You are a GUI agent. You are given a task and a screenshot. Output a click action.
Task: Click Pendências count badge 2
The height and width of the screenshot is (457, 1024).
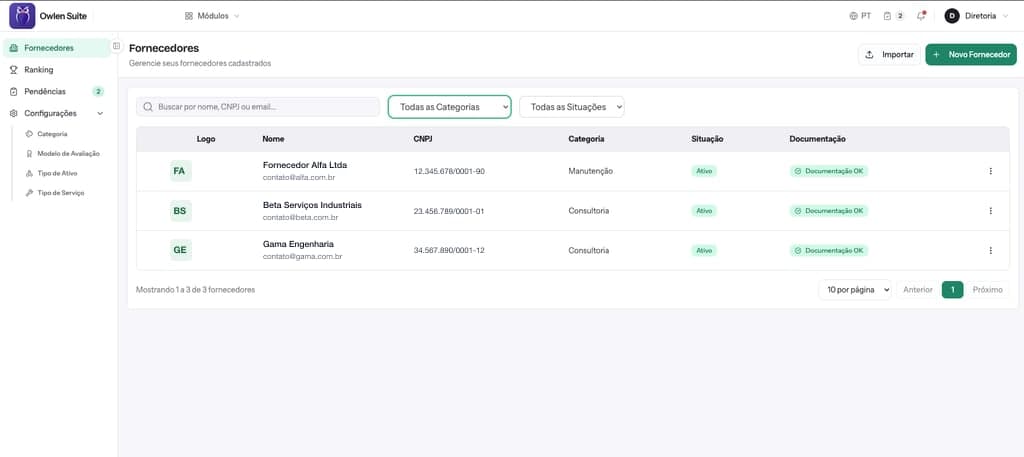point(98,91)
